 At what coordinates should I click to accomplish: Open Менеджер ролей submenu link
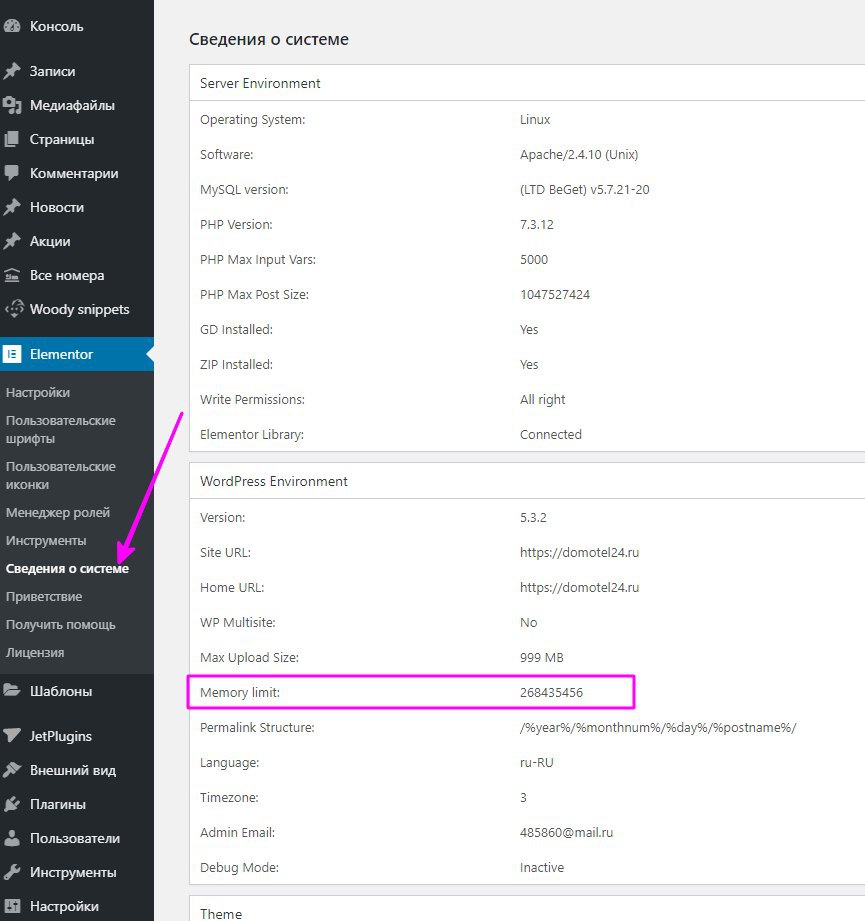58,512
